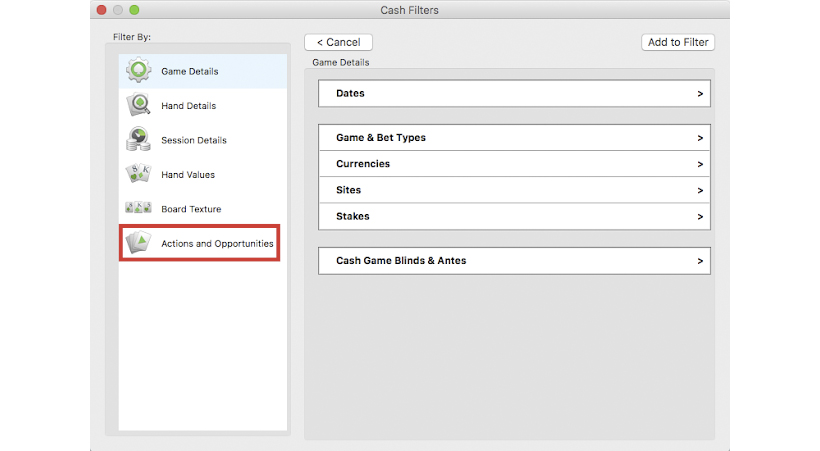This screenshot has width=820, height=451.
Task: Expand the Currencies chevron arrow
Action: (700, 164)
